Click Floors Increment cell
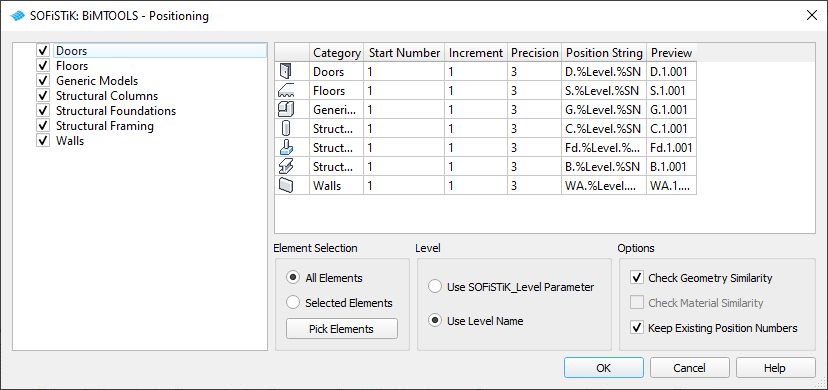828x390 pixels. pyautogui.click(x=476, y=91)
